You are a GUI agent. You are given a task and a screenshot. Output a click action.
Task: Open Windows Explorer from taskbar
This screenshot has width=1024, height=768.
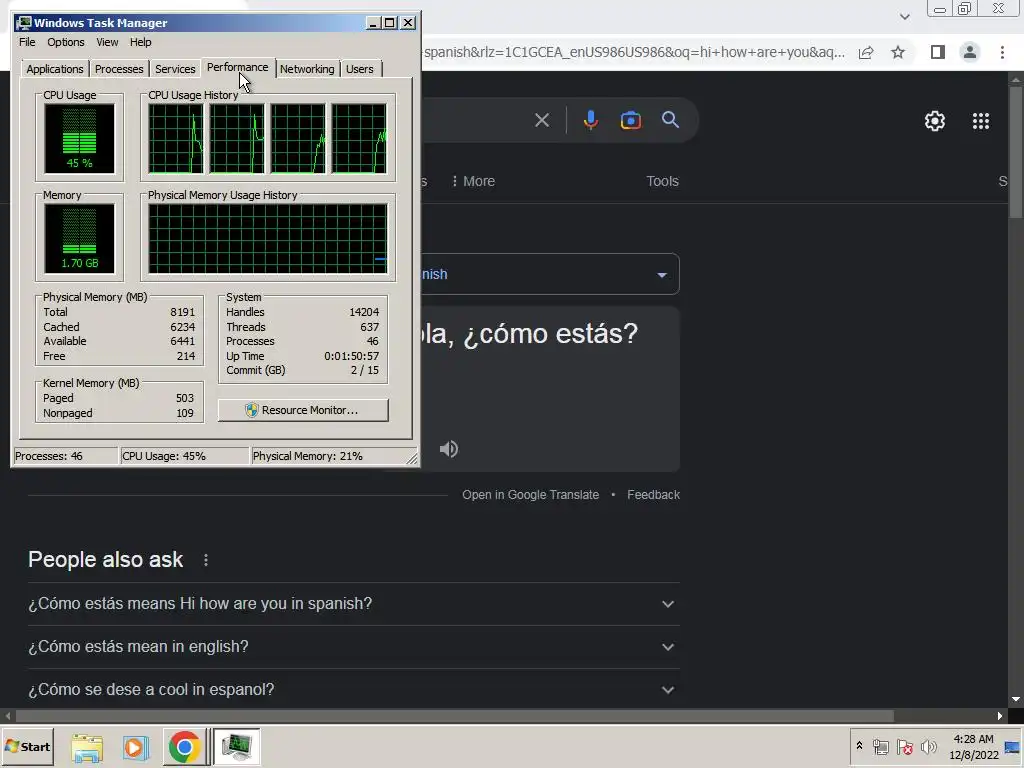coord(87,746)
